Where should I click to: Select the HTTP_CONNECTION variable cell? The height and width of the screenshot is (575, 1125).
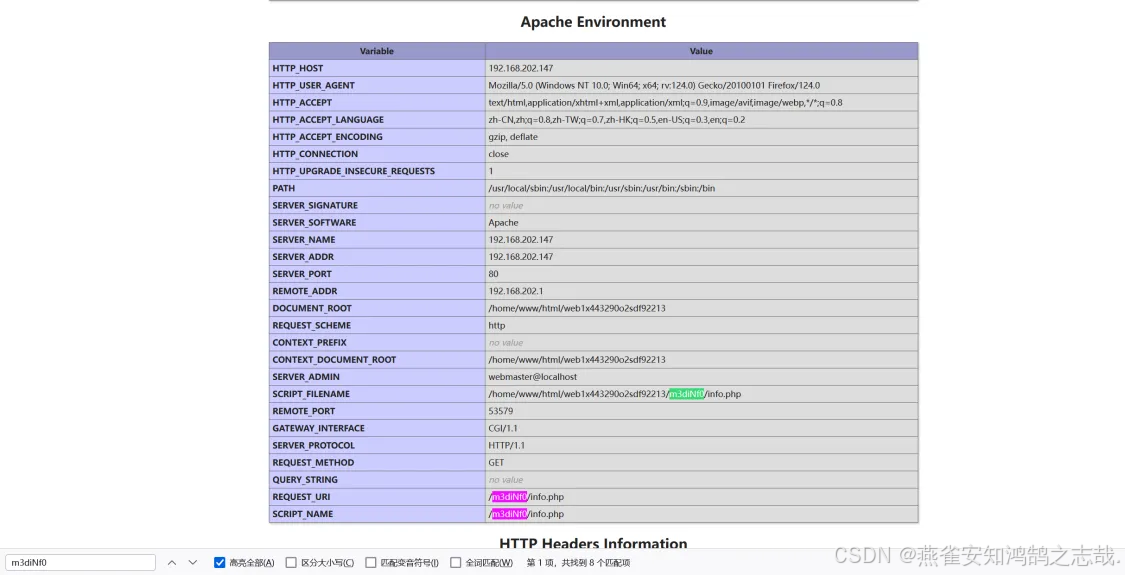(377, 154)
